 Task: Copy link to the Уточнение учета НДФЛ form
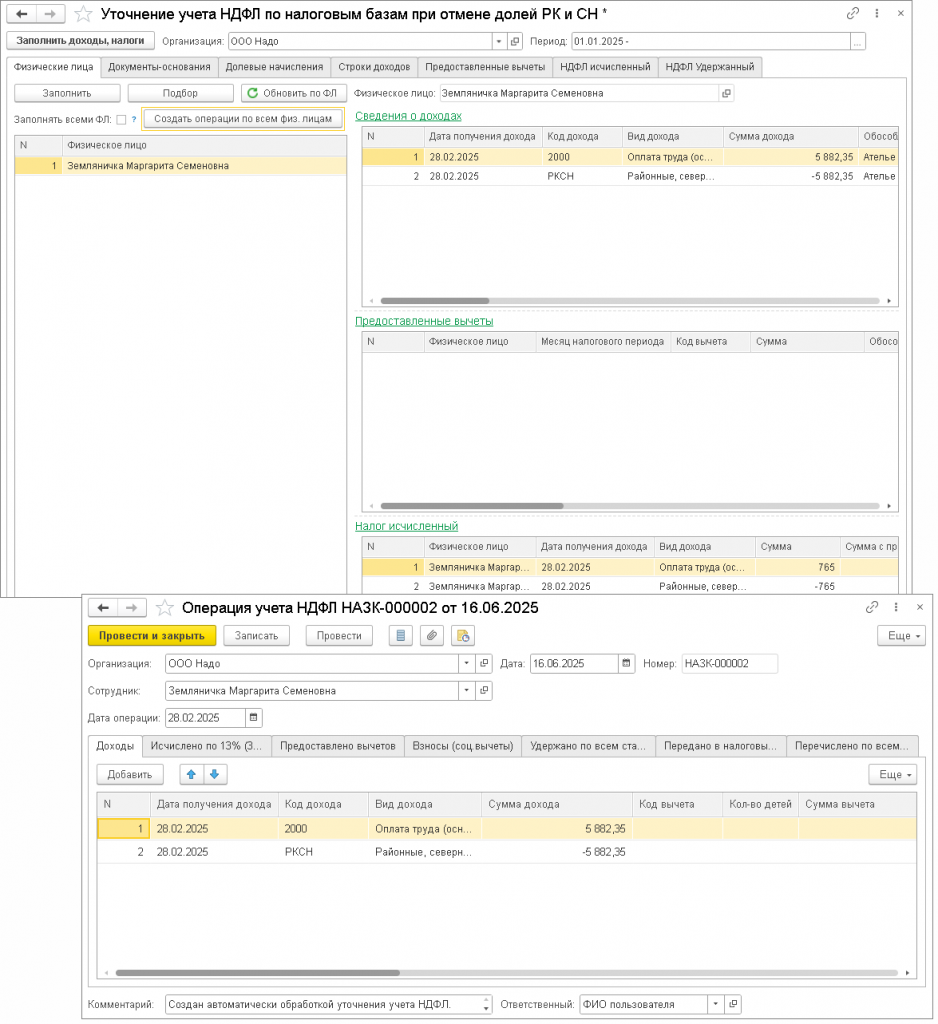click(852, 13)
